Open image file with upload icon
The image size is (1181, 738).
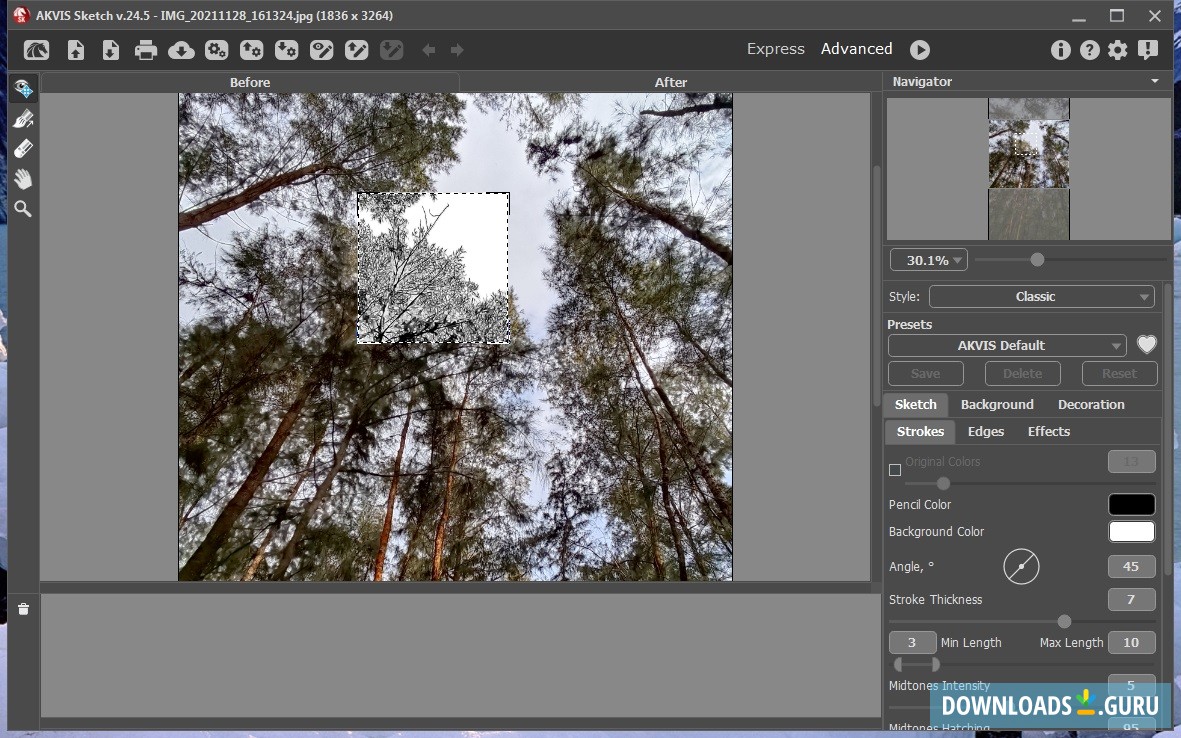click(76, 50)
